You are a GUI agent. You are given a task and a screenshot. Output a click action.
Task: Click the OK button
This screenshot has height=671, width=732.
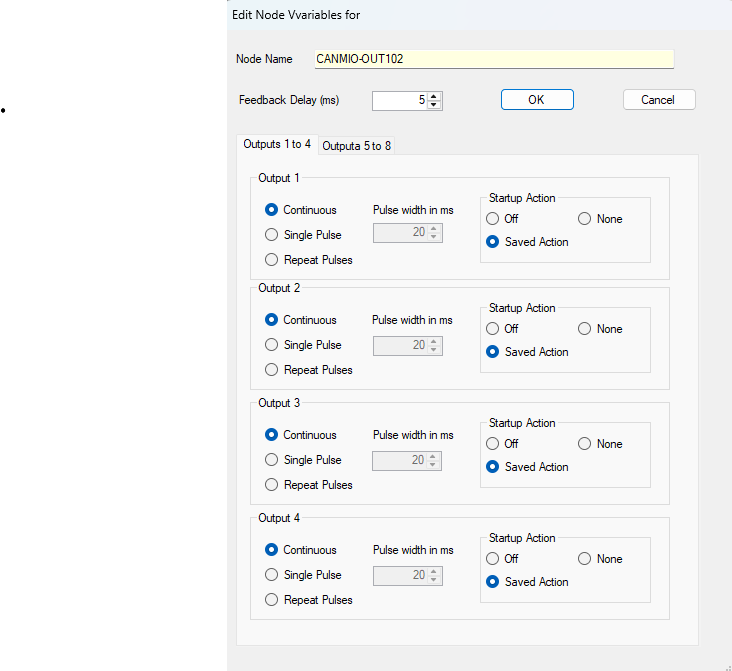(536, 100)
